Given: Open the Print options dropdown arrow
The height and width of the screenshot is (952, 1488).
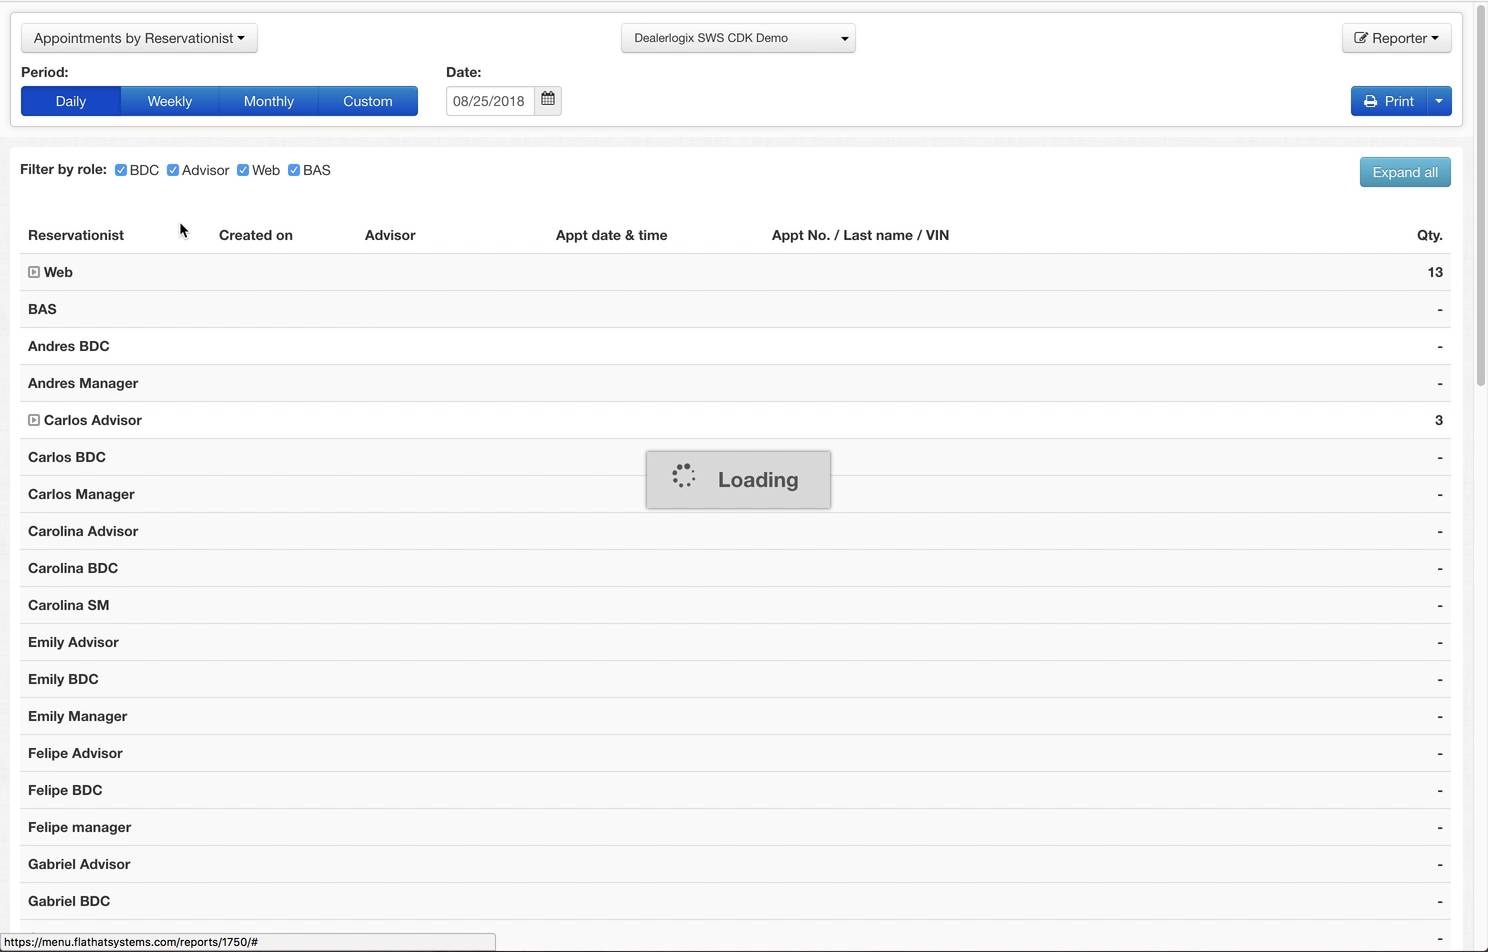Looking at the screenshot, I should (x=1439, y=101).
